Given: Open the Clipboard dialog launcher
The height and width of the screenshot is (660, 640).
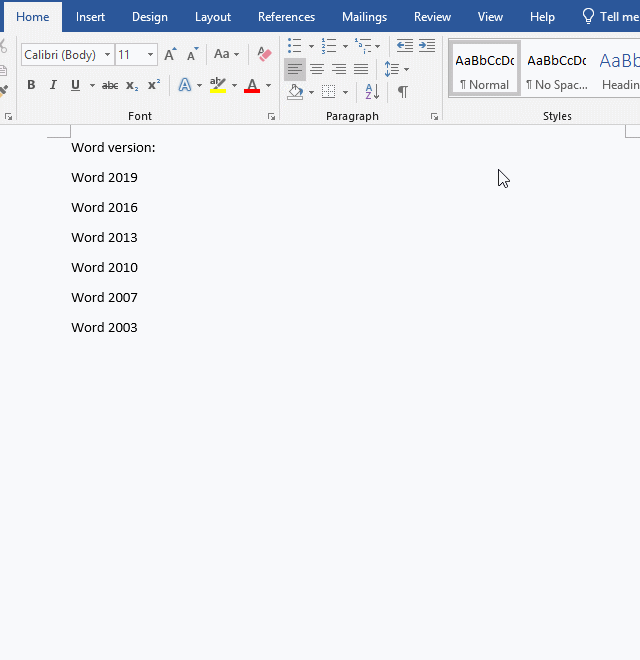Looking at the screenshot, I should (8, 117).
